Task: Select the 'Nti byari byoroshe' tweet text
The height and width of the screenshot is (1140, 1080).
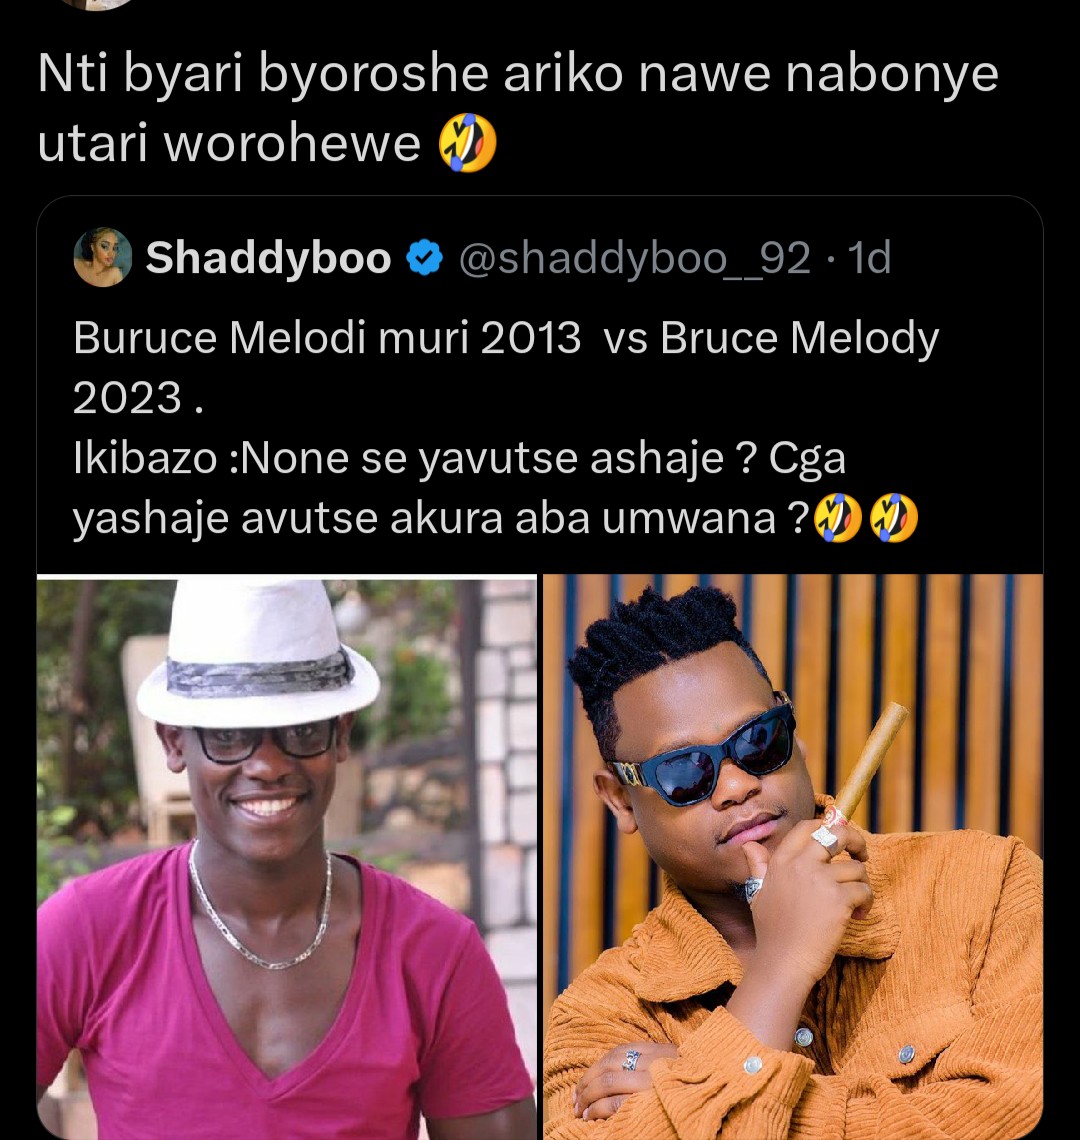Action: coord(518,108)
